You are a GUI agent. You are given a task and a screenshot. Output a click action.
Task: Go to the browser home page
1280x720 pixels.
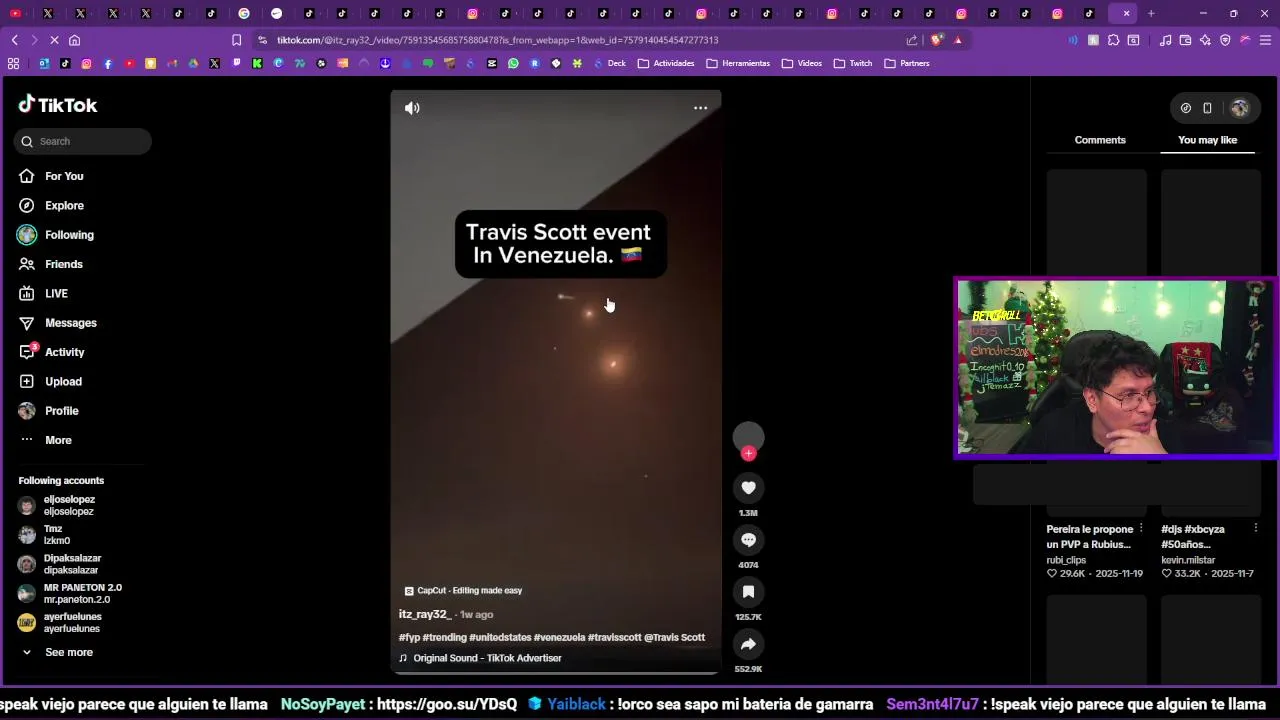(74, 40)
